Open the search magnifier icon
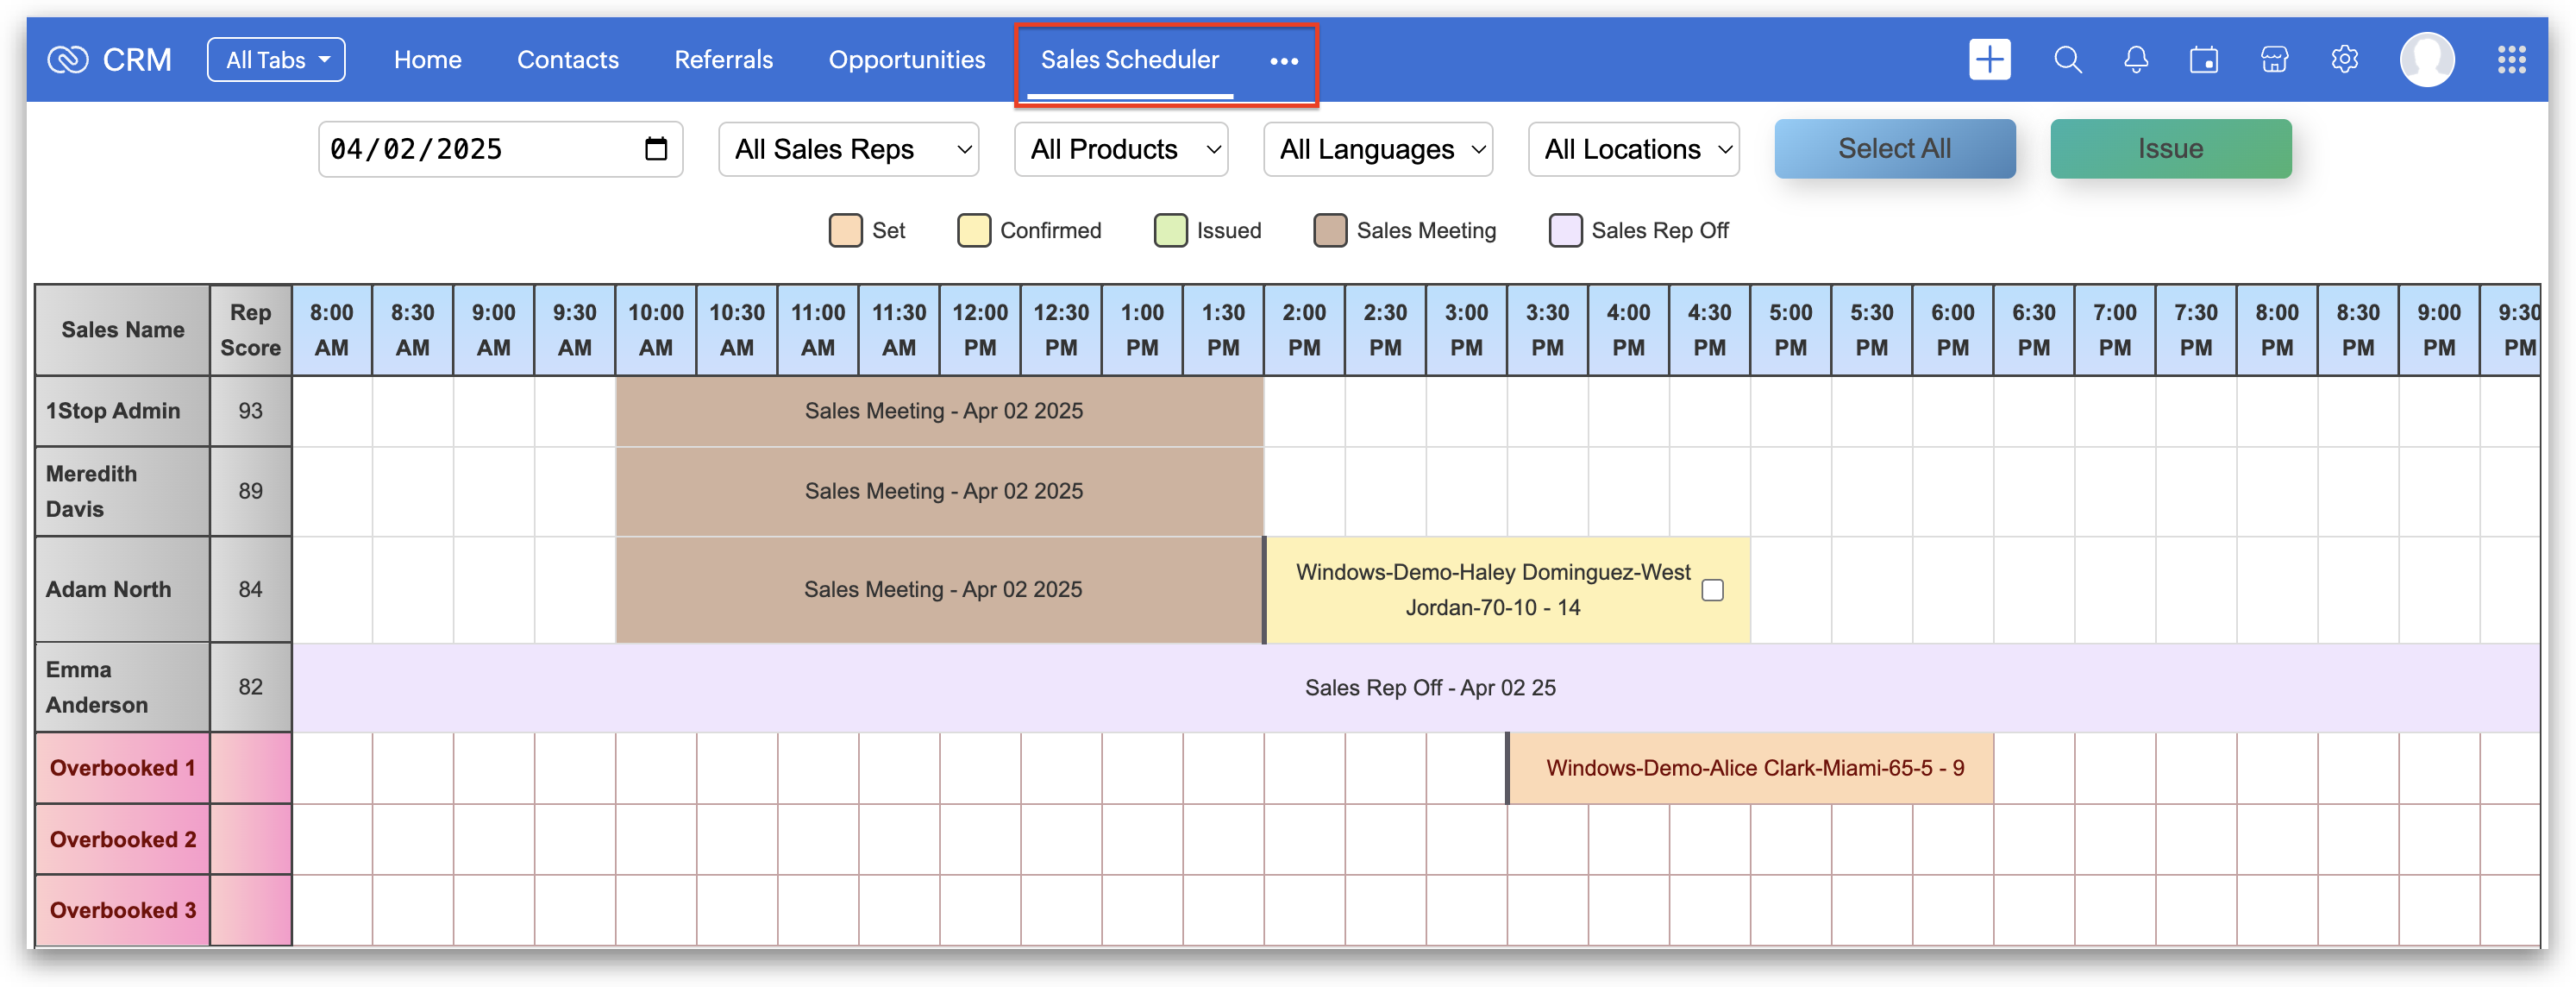Screen dimensions: 2576x987 pos(2067,60)
